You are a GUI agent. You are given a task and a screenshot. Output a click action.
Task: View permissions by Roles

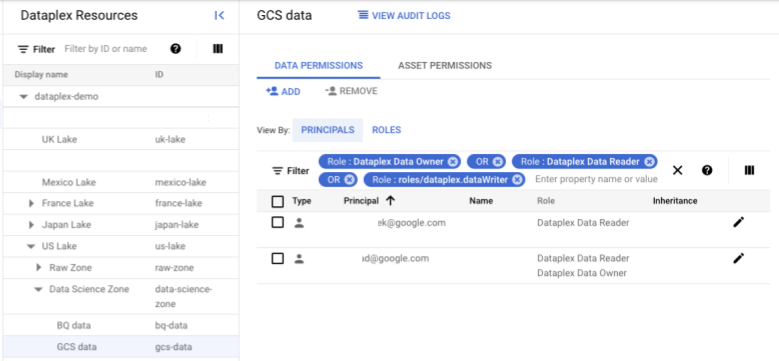[387, 130]
